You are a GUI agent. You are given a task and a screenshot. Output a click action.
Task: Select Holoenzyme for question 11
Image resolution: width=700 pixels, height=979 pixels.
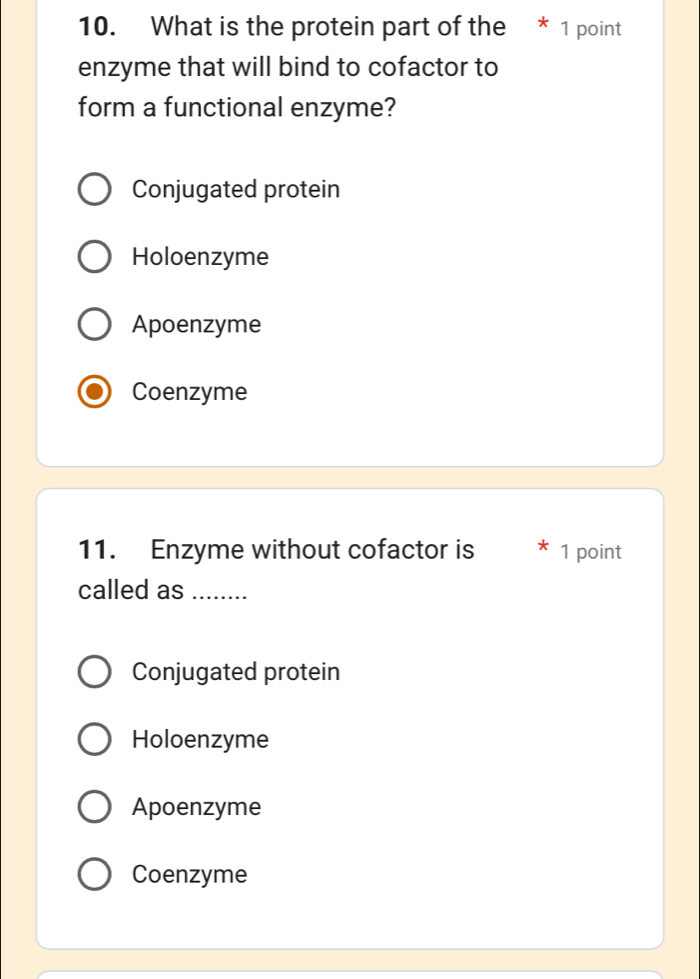[x=94, y=739]
